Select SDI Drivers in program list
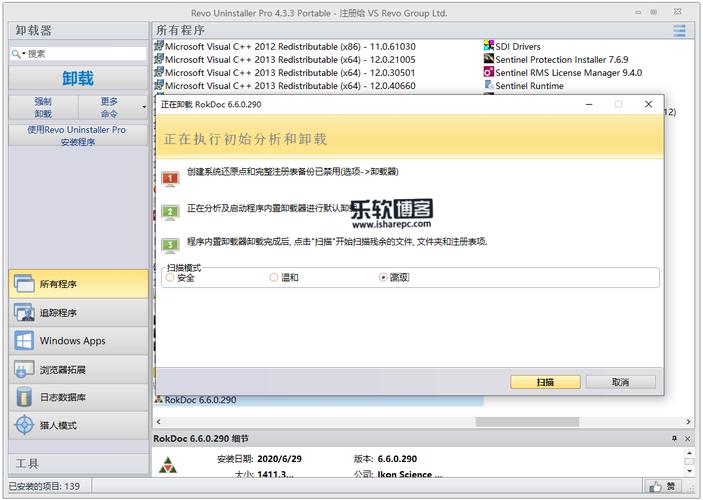703x500 pixels. (512, 47)
